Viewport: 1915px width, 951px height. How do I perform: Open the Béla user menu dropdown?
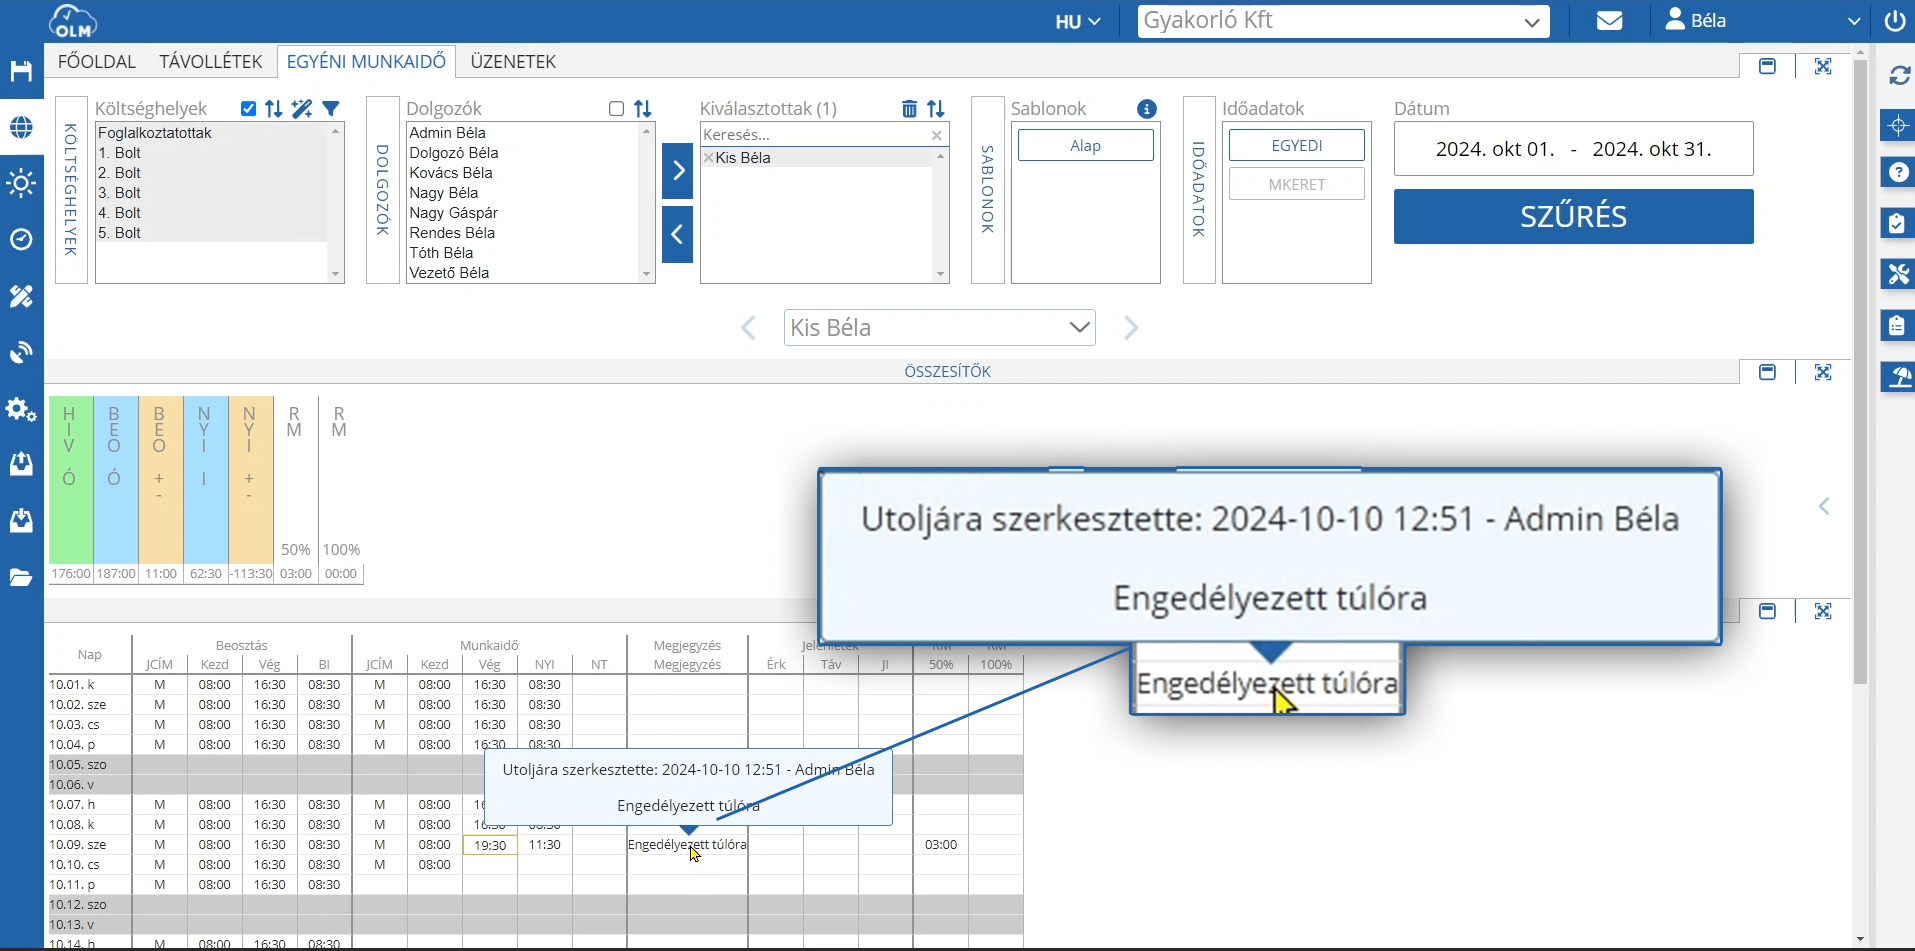pos(1762,21)
